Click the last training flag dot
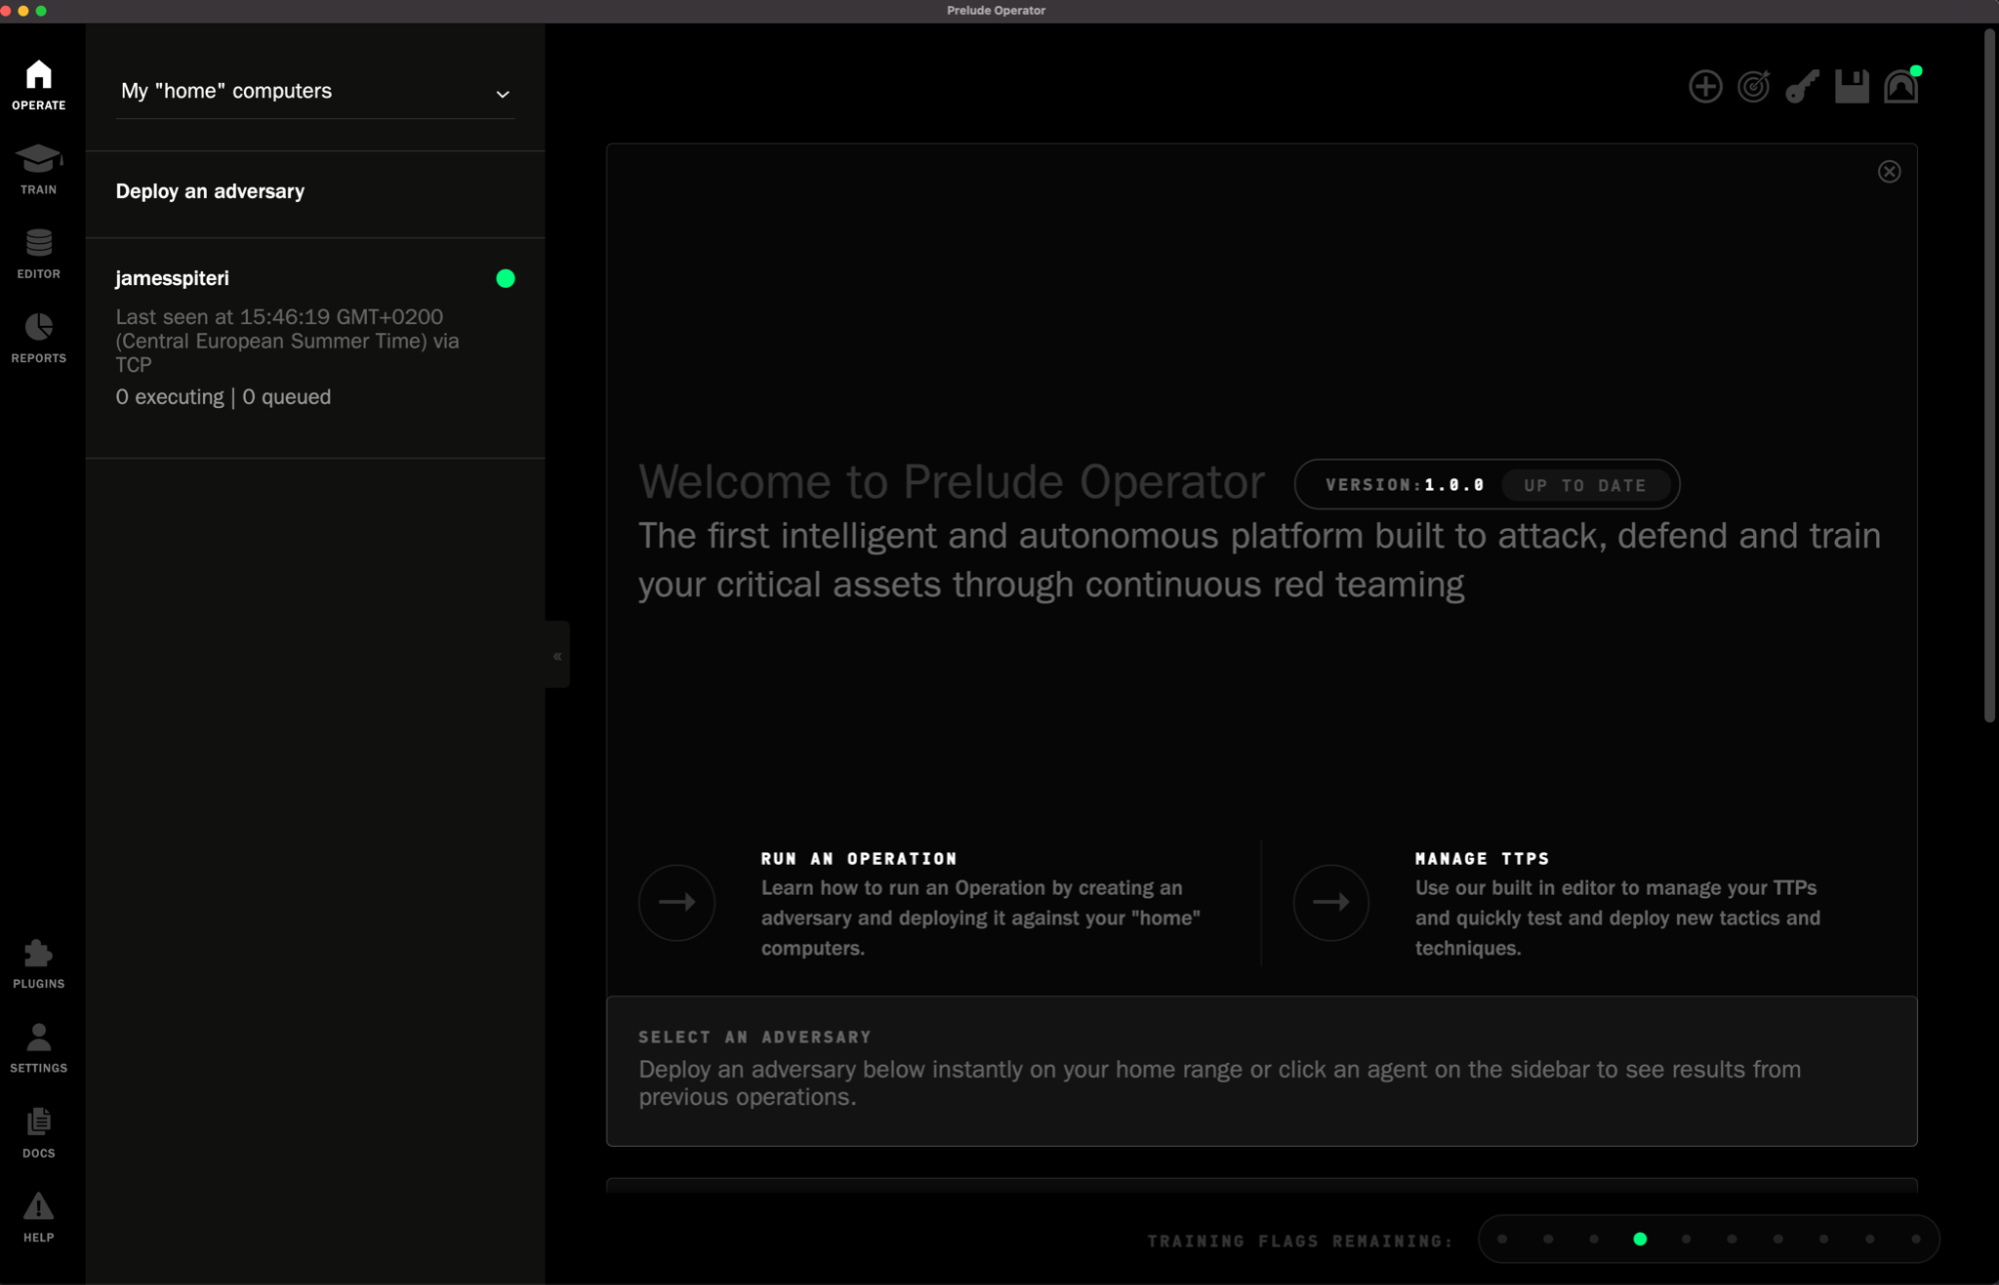This screenshot has width=1999, height=1285. (x=1916, y=1239)
